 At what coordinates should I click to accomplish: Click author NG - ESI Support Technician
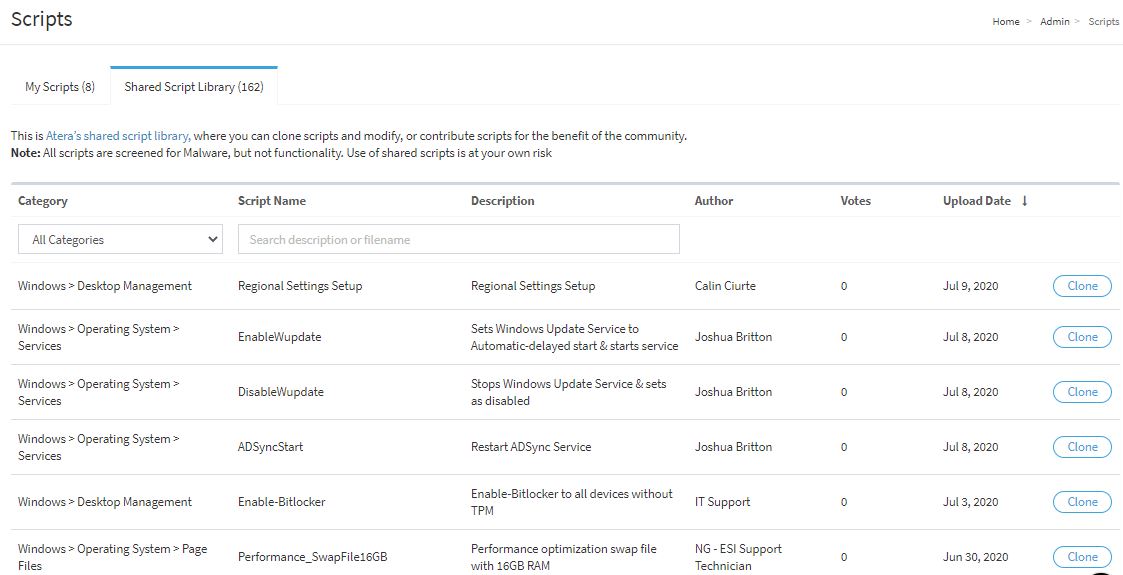(x=738, y=557)
